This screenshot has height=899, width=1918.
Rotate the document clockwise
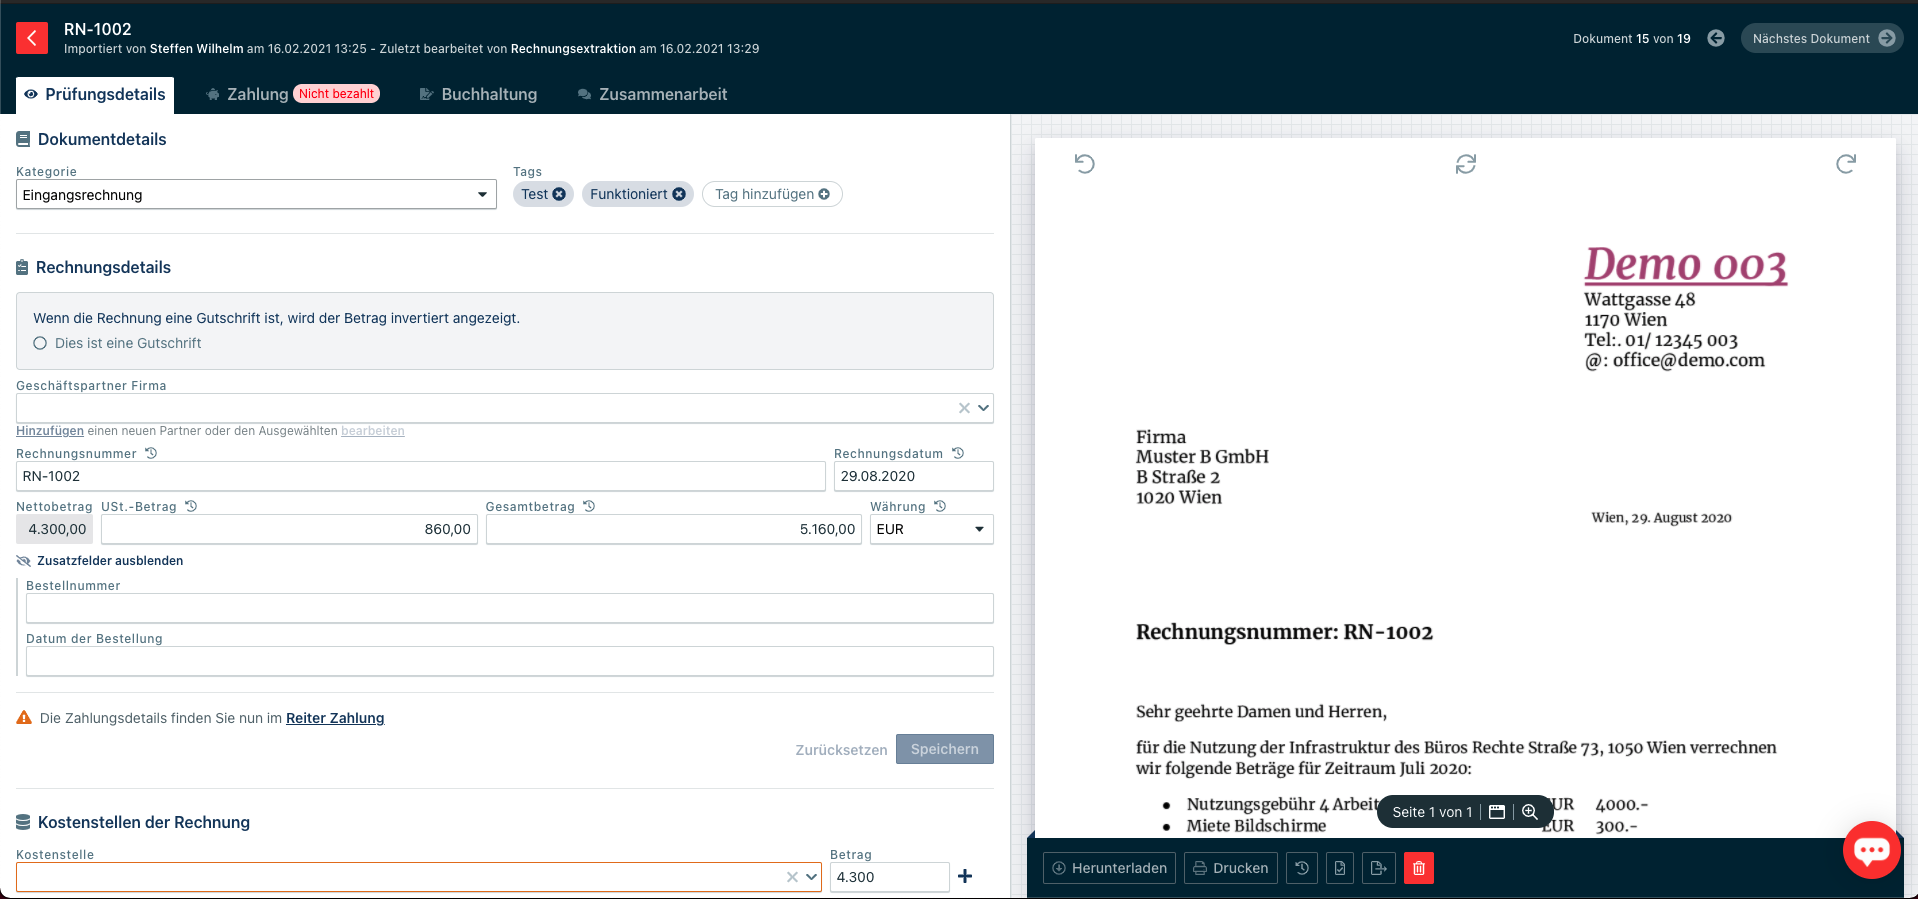click(1845, 164)
